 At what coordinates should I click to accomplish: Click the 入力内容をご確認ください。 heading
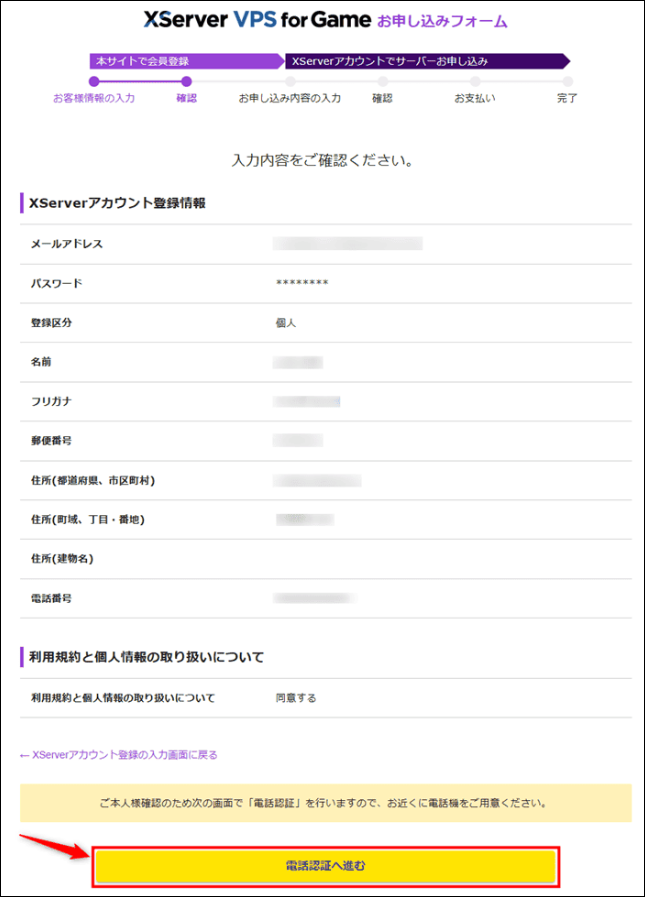322,160
